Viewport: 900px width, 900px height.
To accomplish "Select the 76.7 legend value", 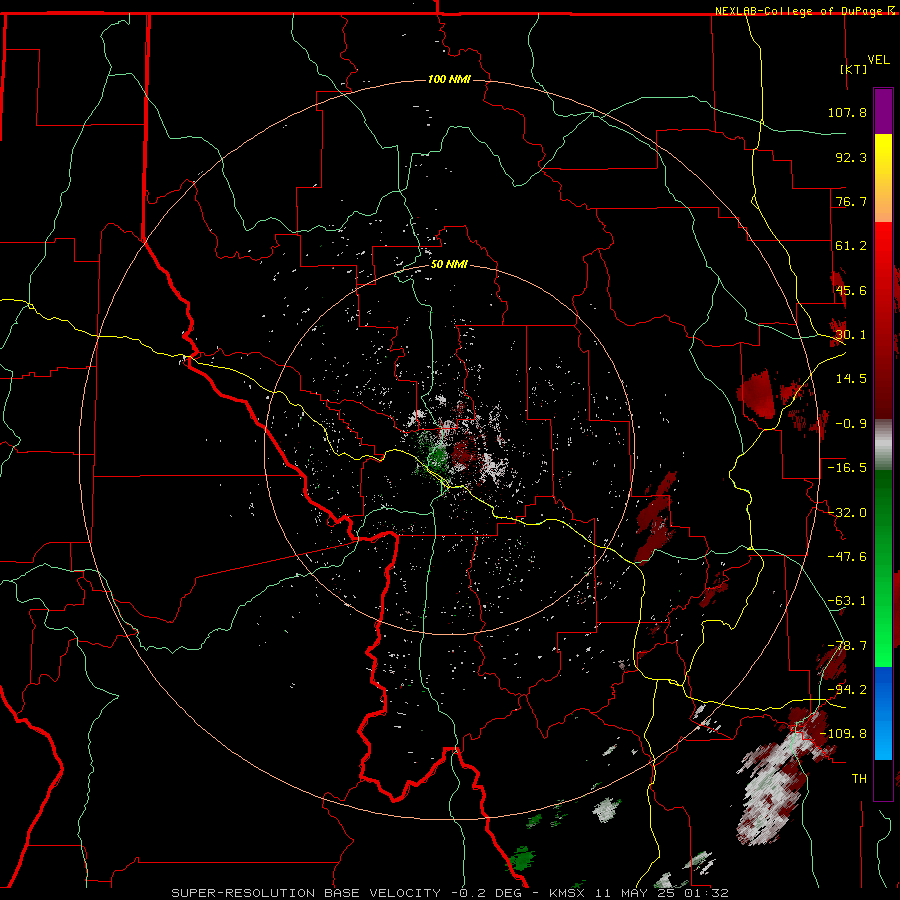I will tap(851, 201).
